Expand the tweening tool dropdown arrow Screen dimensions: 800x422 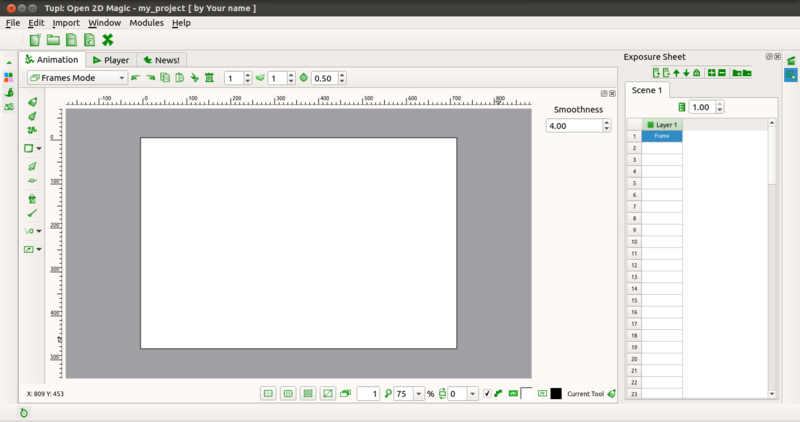(39, 231)
